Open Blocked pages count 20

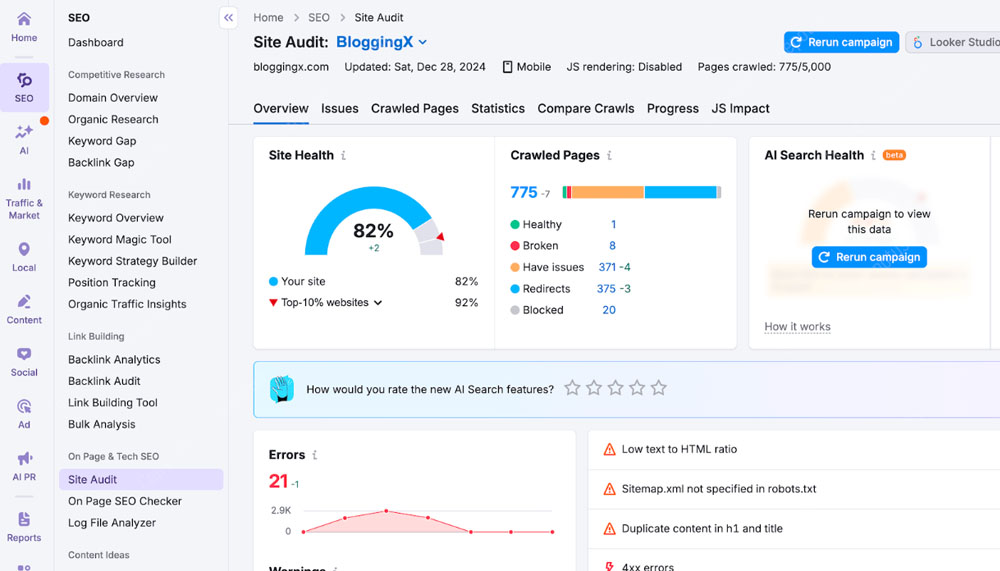(x=609, y=310)
